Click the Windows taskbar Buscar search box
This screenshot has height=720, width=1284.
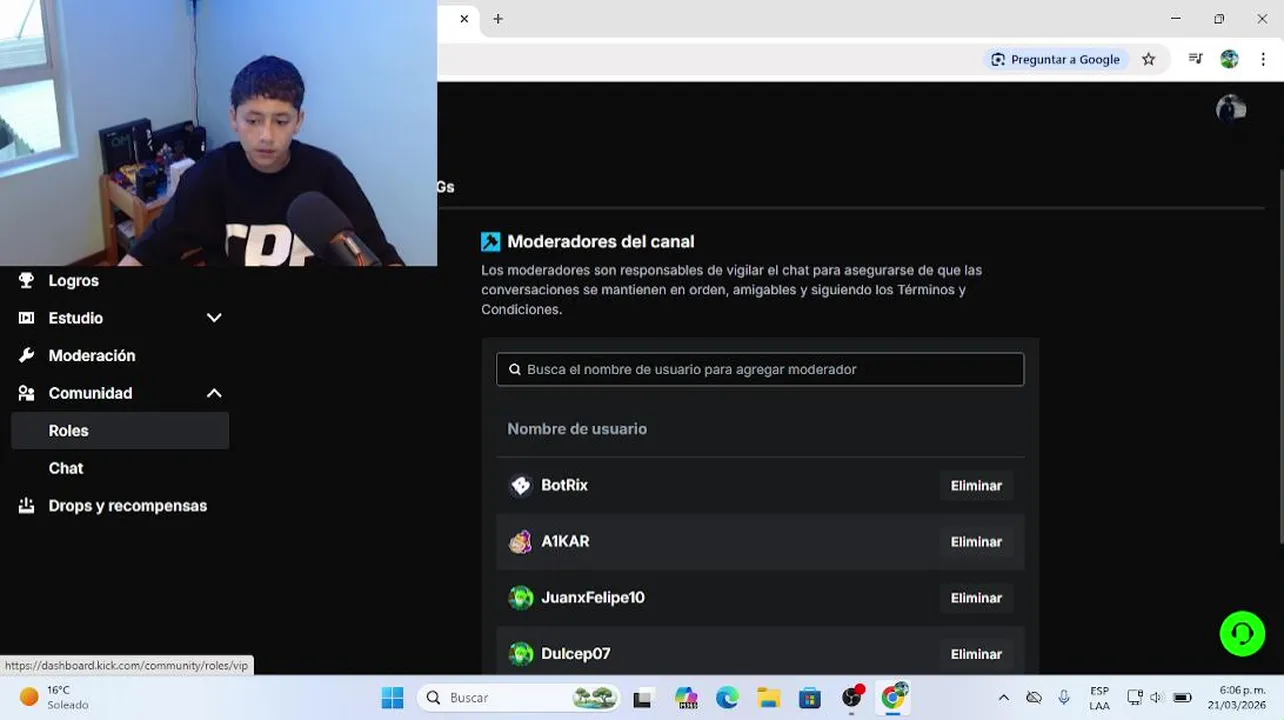coord(517,698)
